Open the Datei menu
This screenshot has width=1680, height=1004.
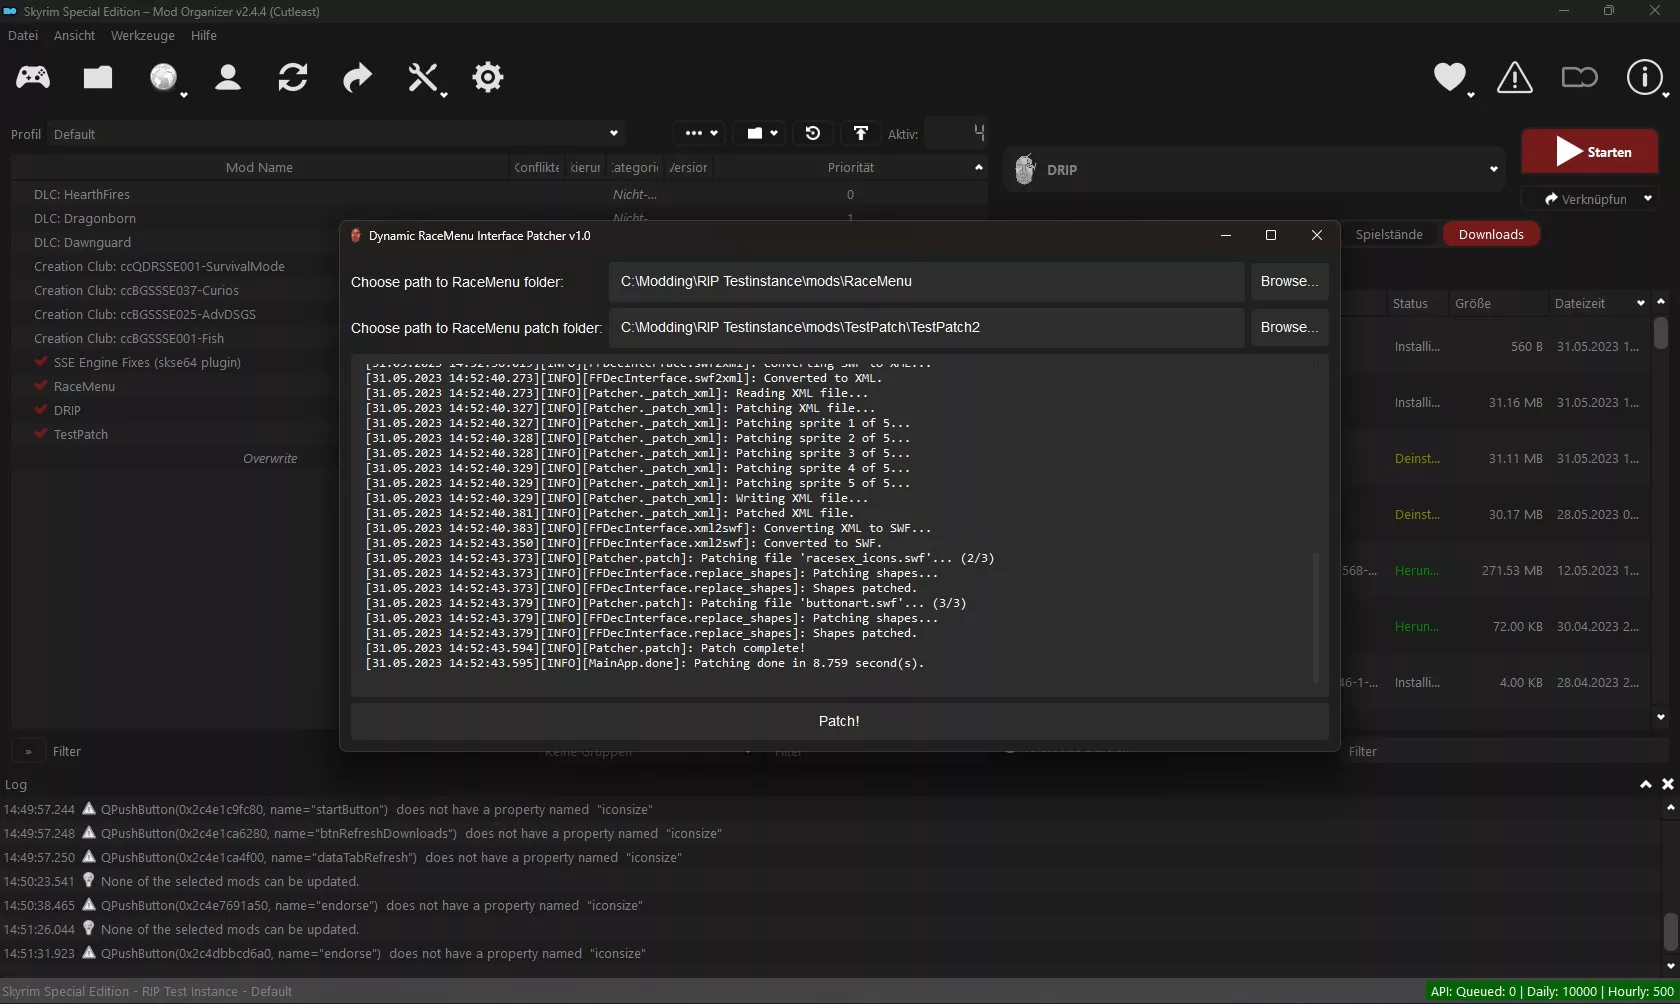23,35
